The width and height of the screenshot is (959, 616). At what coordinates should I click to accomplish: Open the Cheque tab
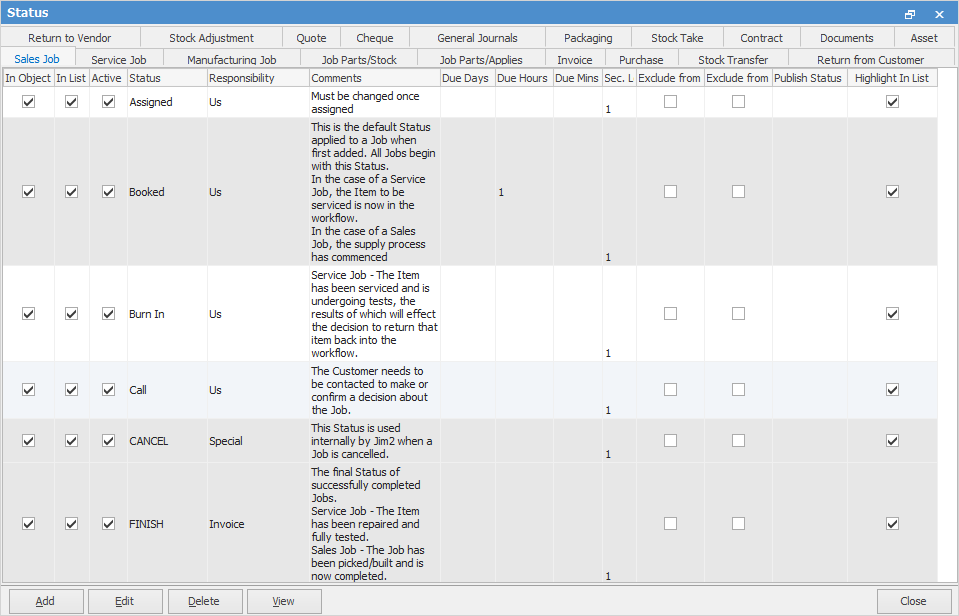point(375,38)
